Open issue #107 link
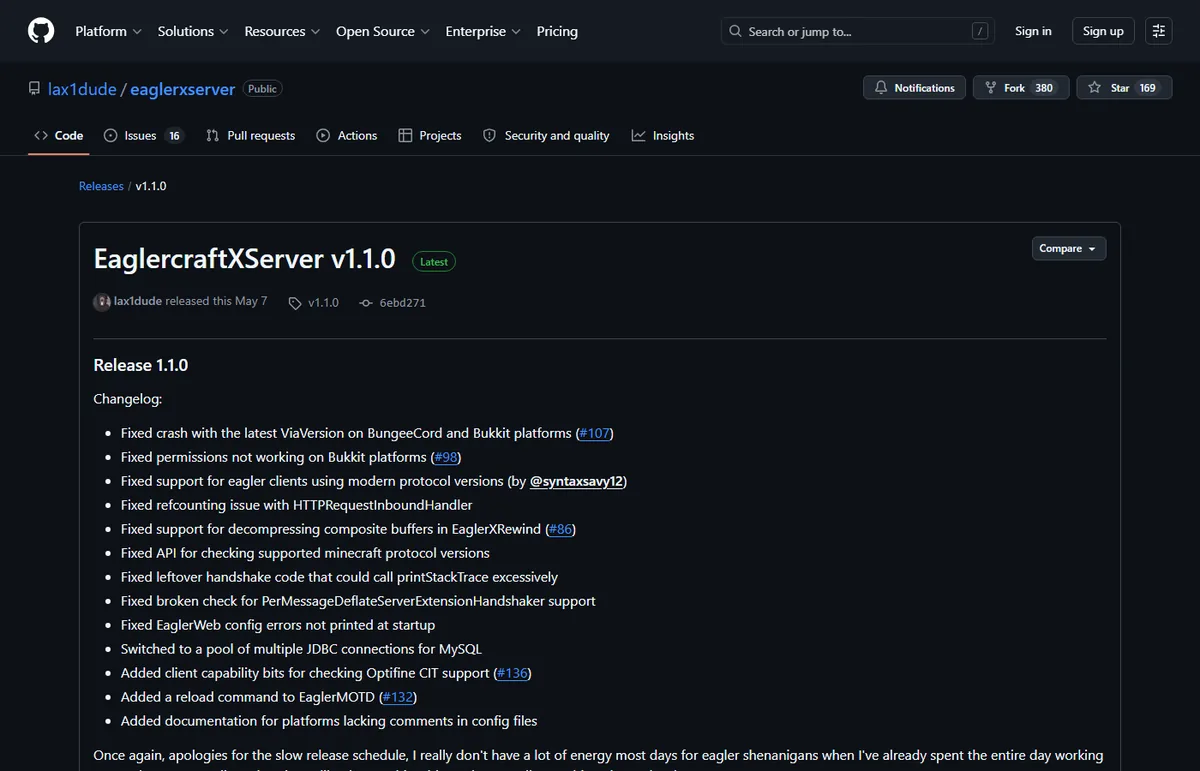This screenshot has height=771, width=1200. [595, 433]
